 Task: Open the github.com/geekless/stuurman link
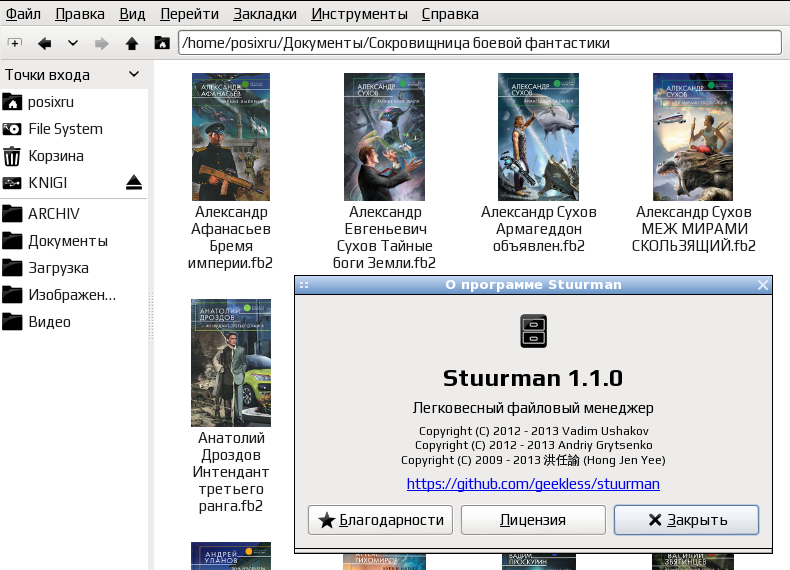(x=533, y=484)
